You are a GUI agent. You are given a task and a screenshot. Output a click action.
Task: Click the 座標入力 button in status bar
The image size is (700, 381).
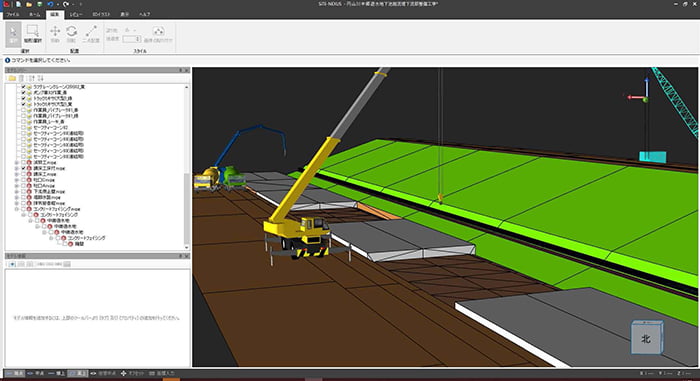coord(162,373)
